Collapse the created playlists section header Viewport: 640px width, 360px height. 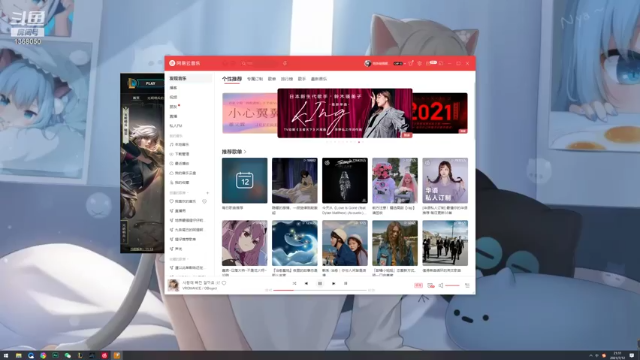pyautogui.click(x=179, y=193)
